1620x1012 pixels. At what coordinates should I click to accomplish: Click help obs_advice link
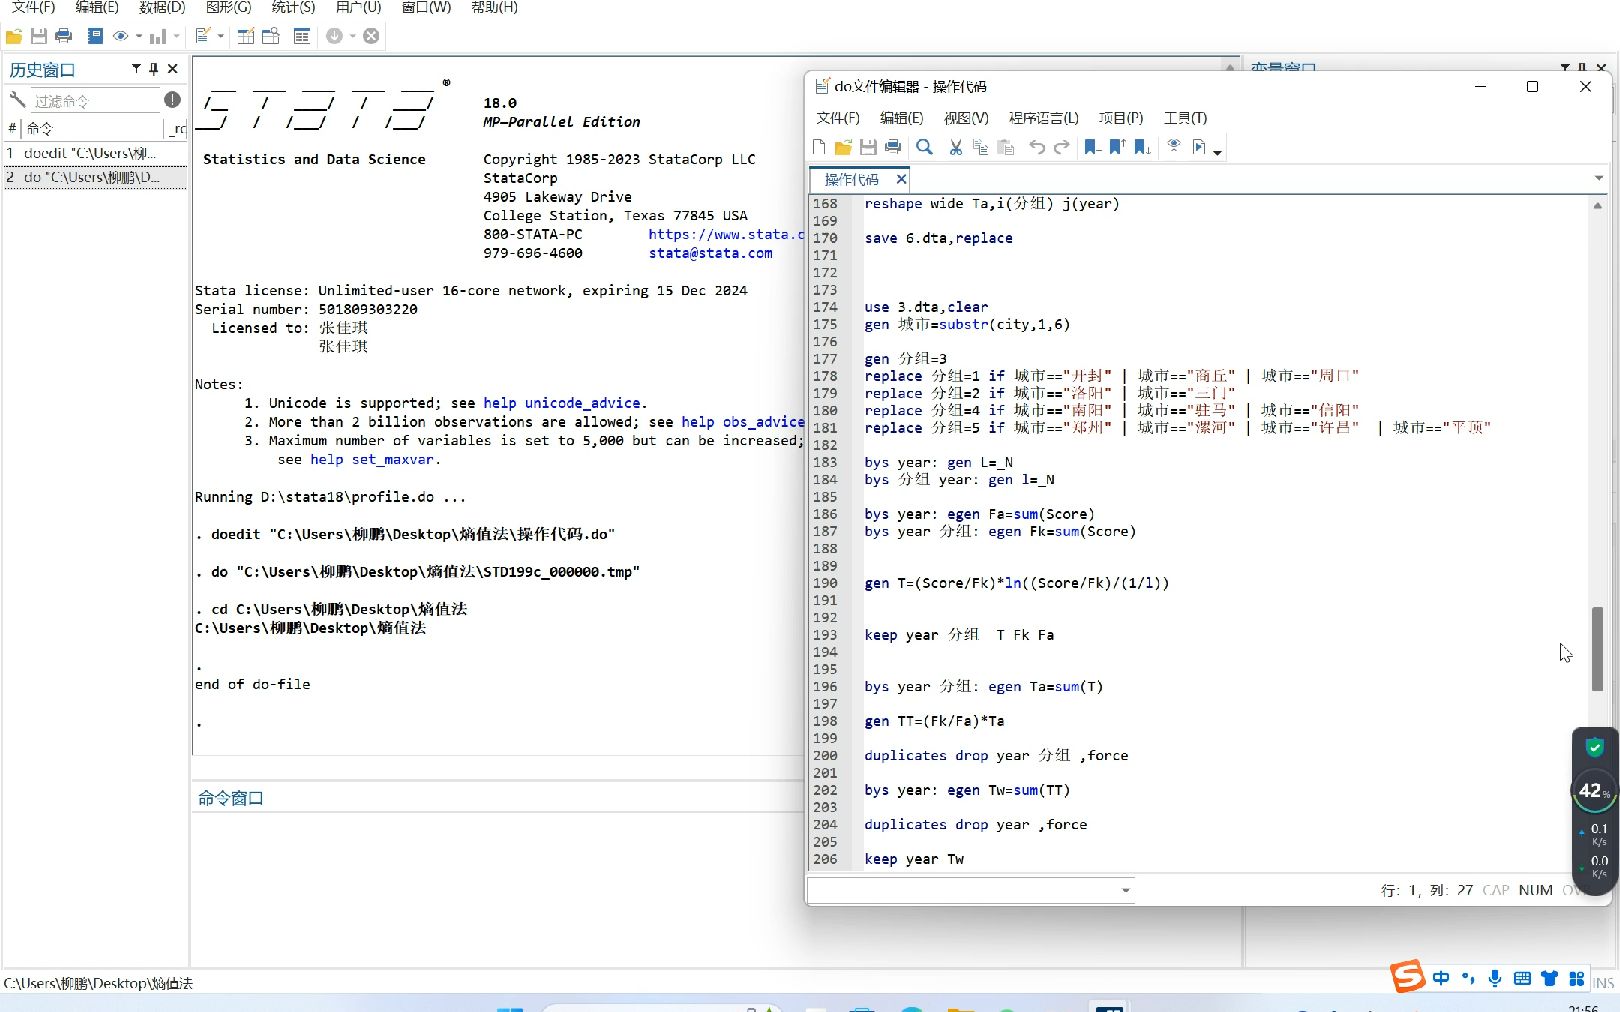click(x=742, y=422)
